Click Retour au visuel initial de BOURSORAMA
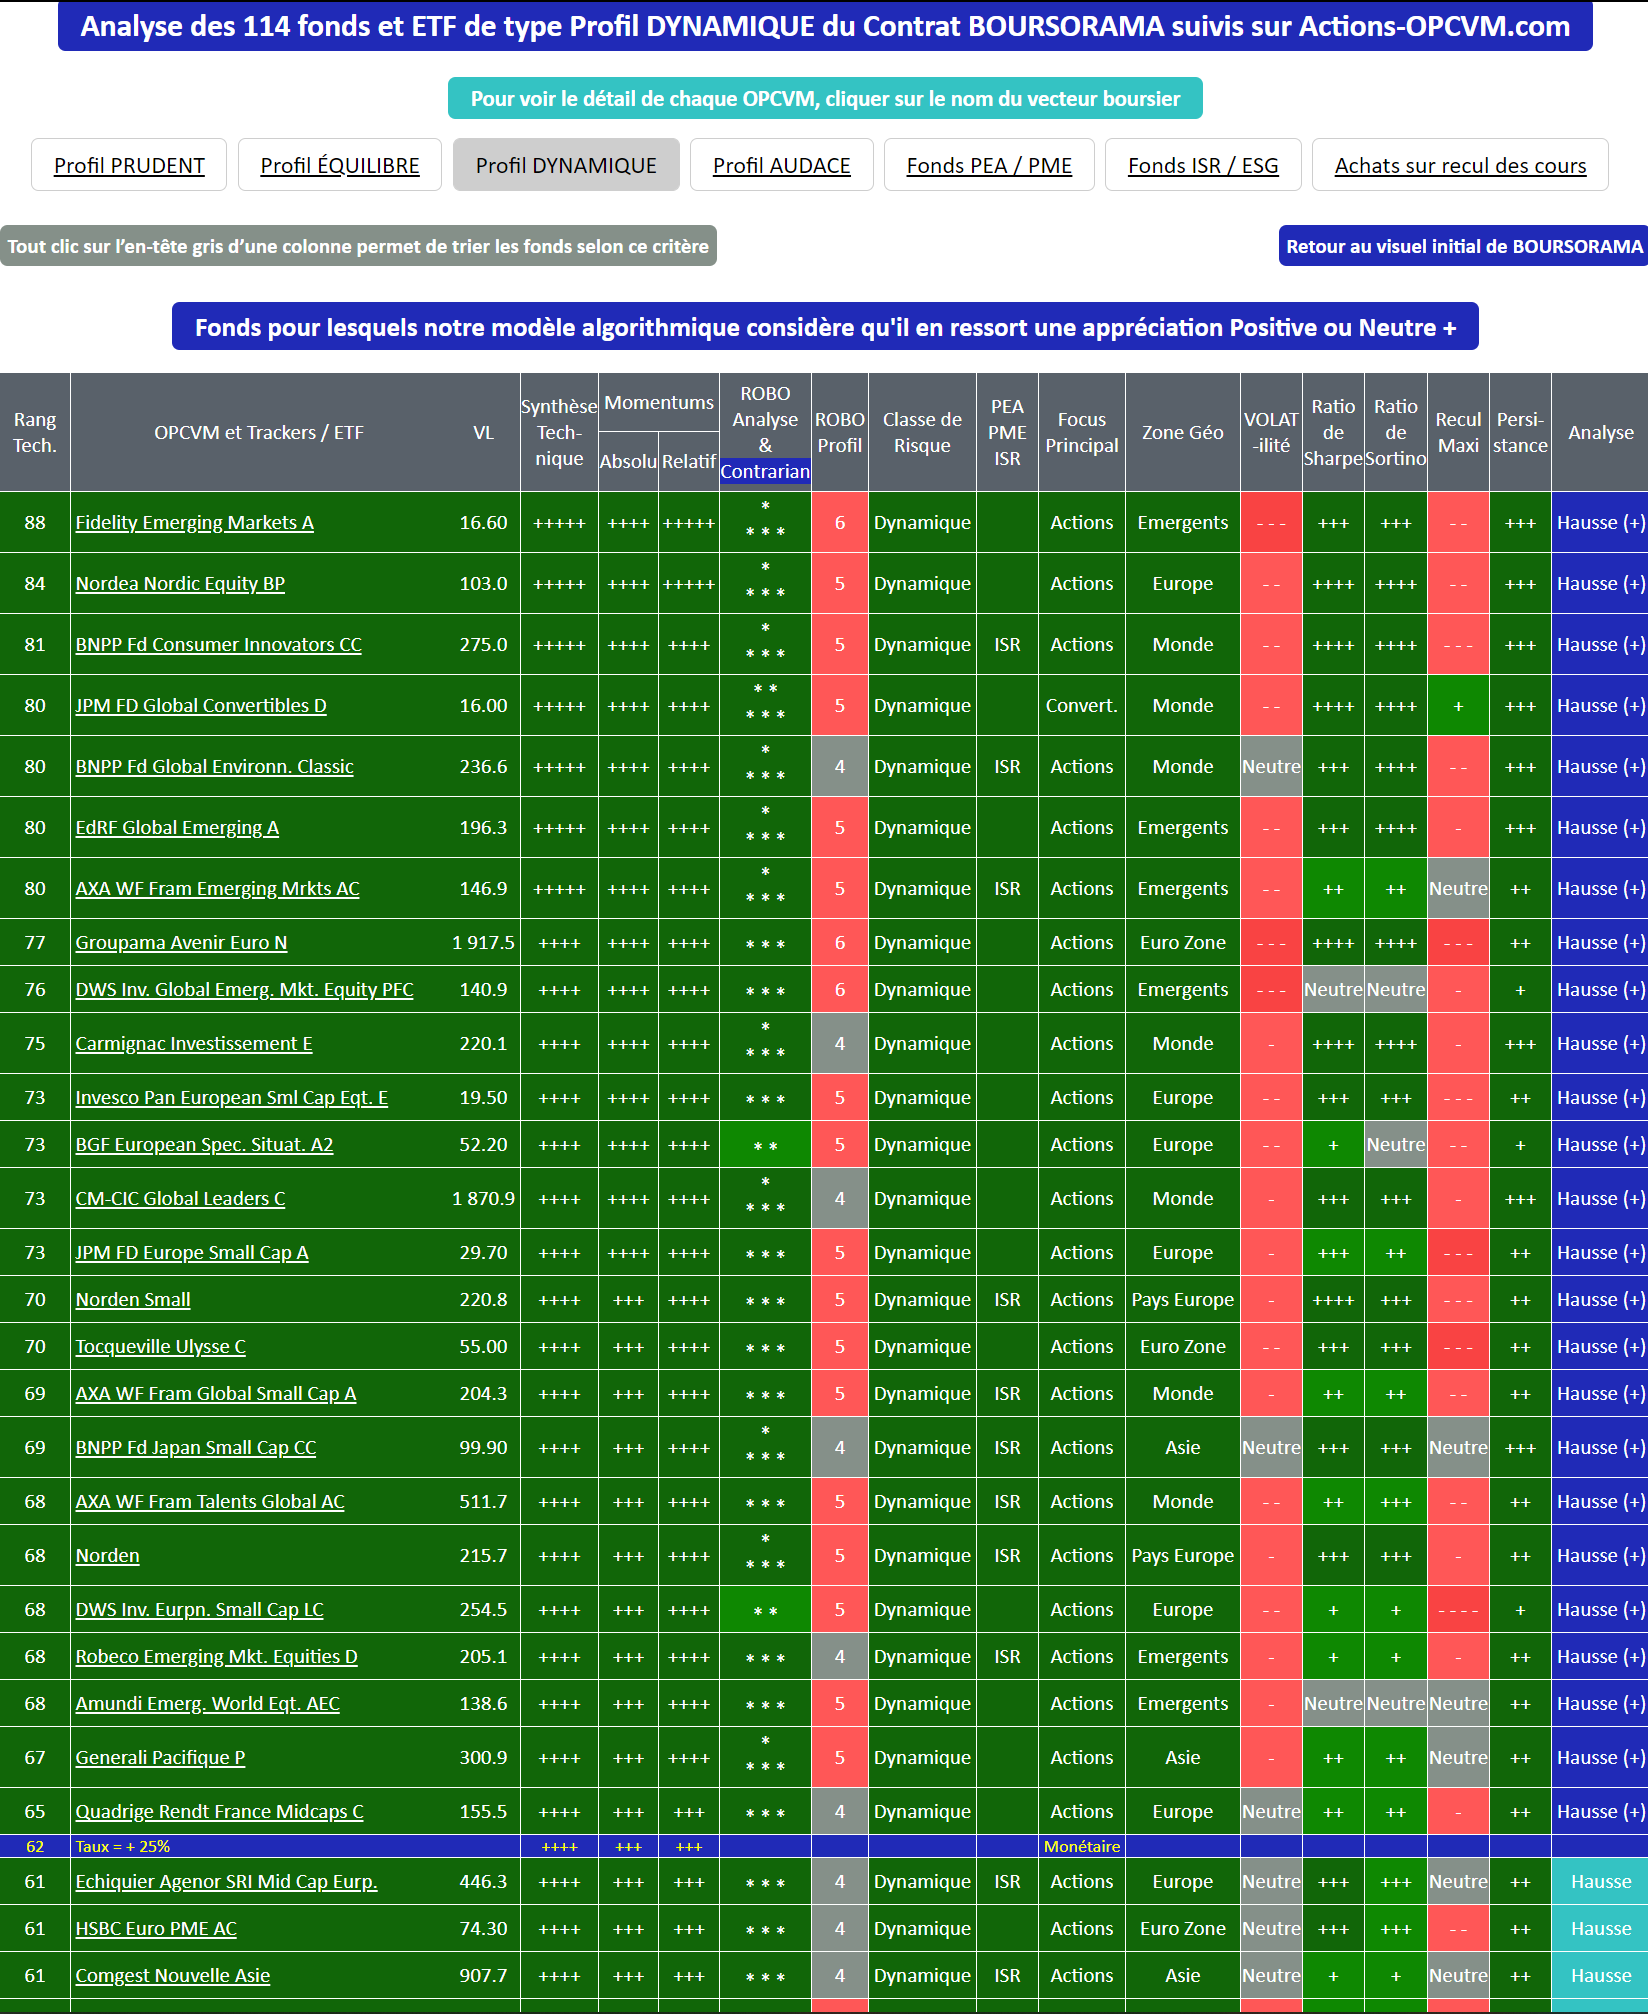 pos(1464,246)
